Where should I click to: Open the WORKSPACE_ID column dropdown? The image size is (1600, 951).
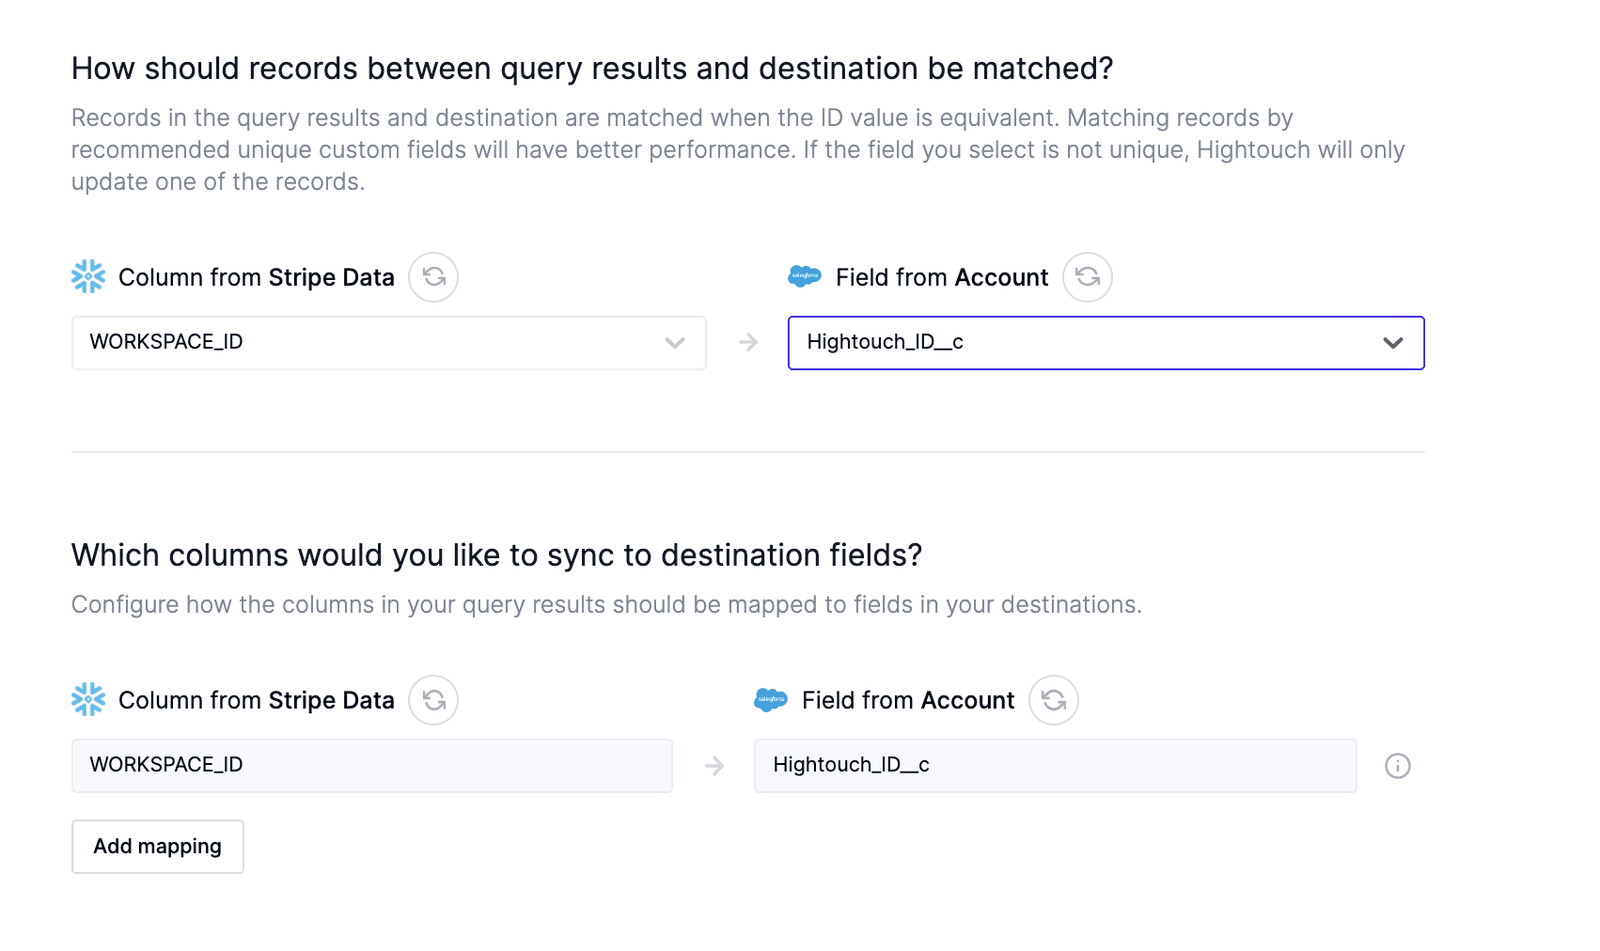[388, 342]
